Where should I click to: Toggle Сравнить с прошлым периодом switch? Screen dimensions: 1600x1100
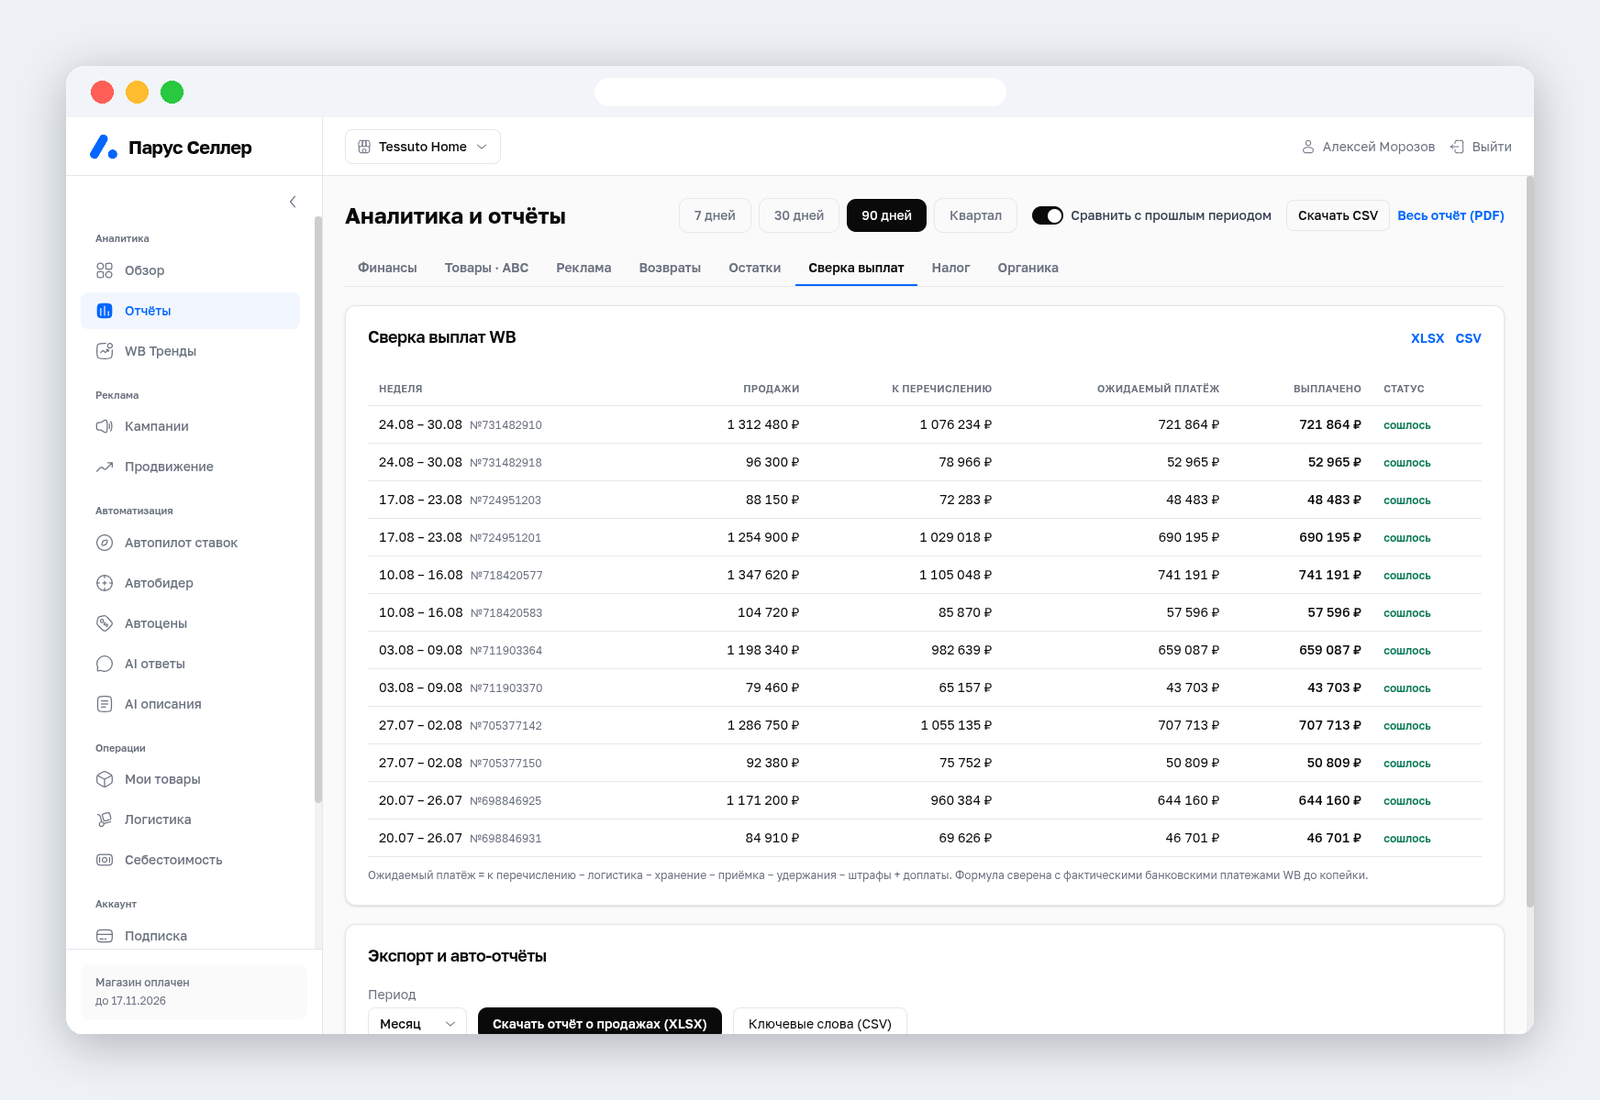pyautogui.click(x=1047, y=216)
